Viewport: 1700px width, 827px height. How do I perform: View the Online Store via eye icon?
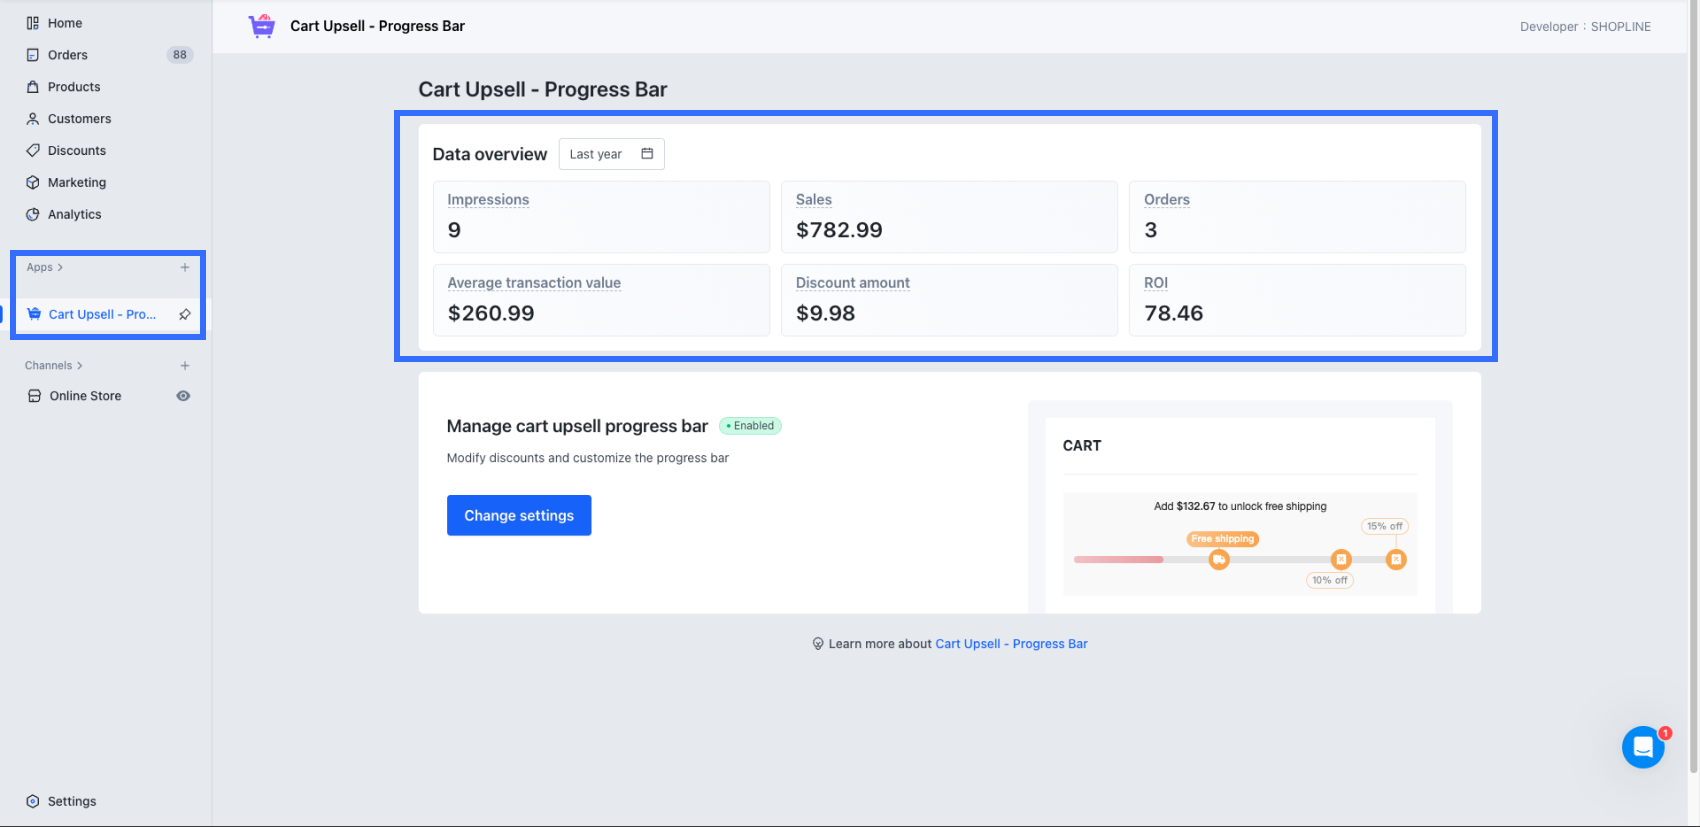tap(183, 396)
